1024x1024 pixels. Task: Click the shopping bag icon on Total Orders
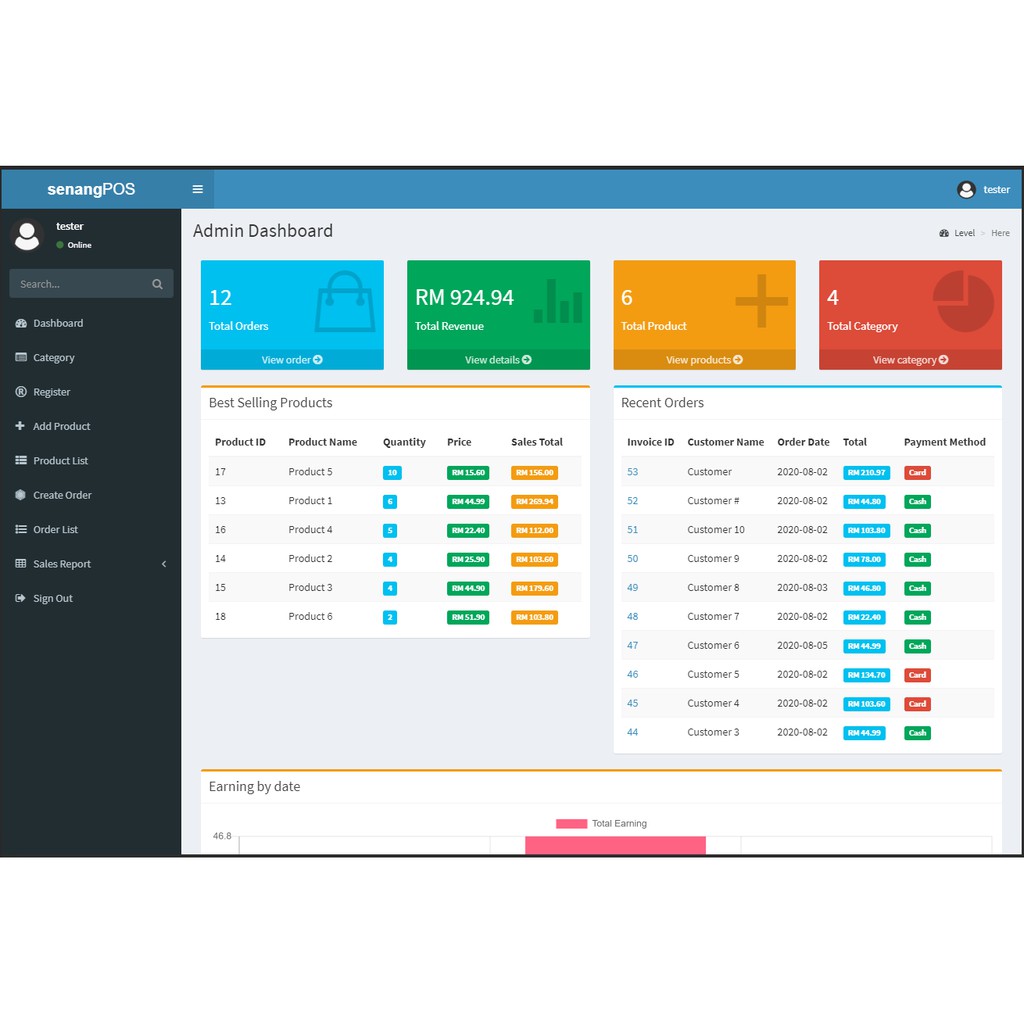click(345, 302)
